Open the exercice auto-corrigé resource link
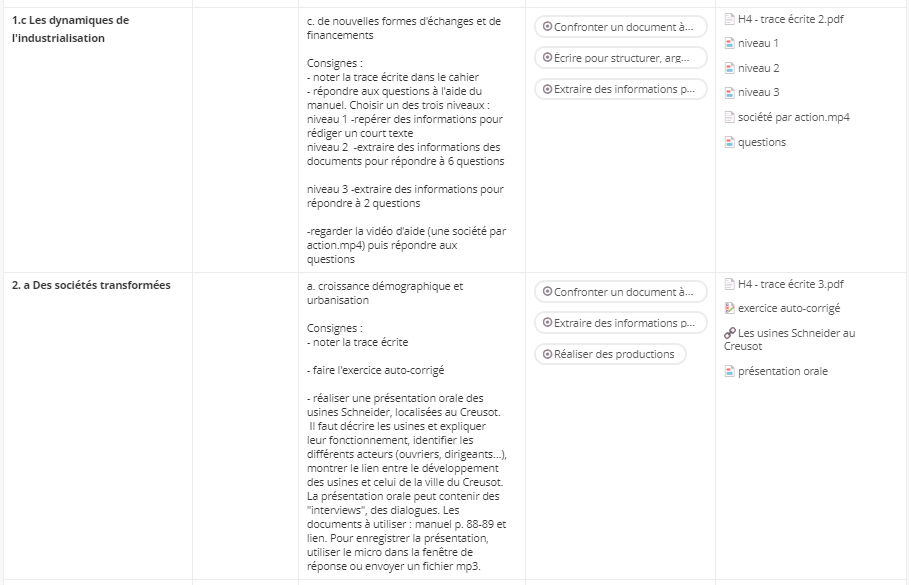This screenshot has height=585, width=909. [x=788, y=308]
